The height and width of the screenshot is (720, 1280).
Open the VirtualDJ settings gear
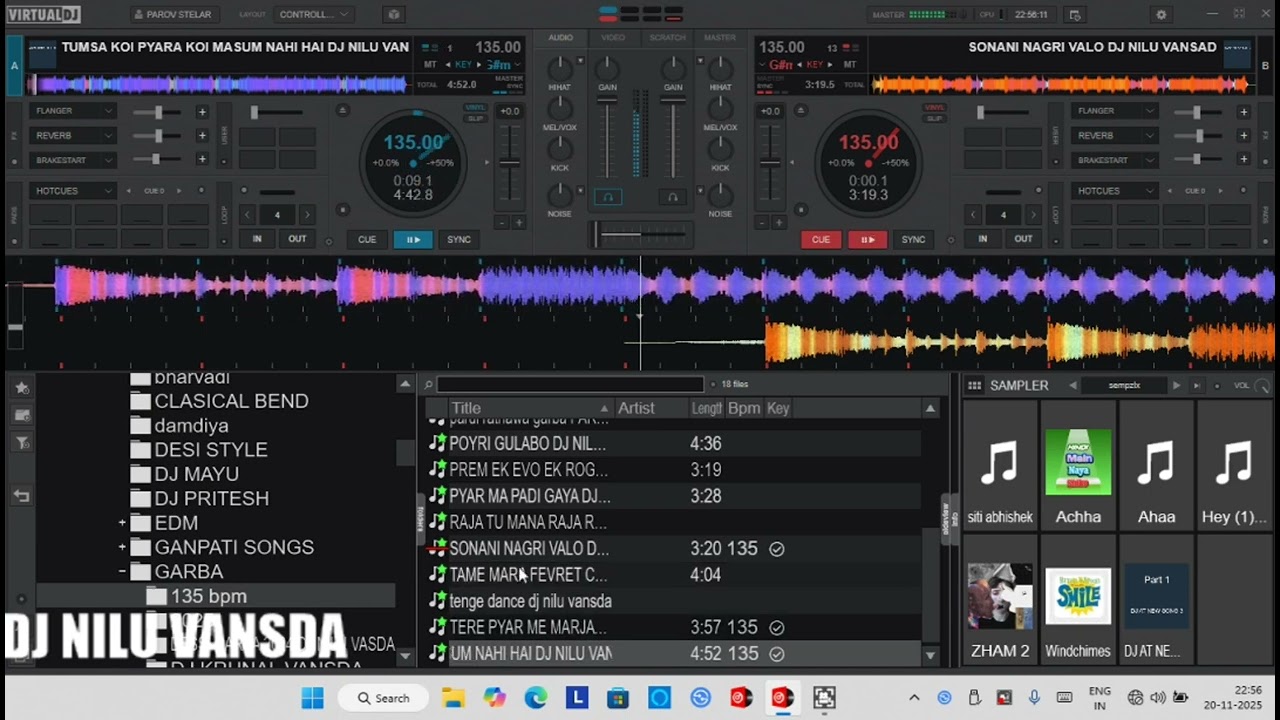1161,15
